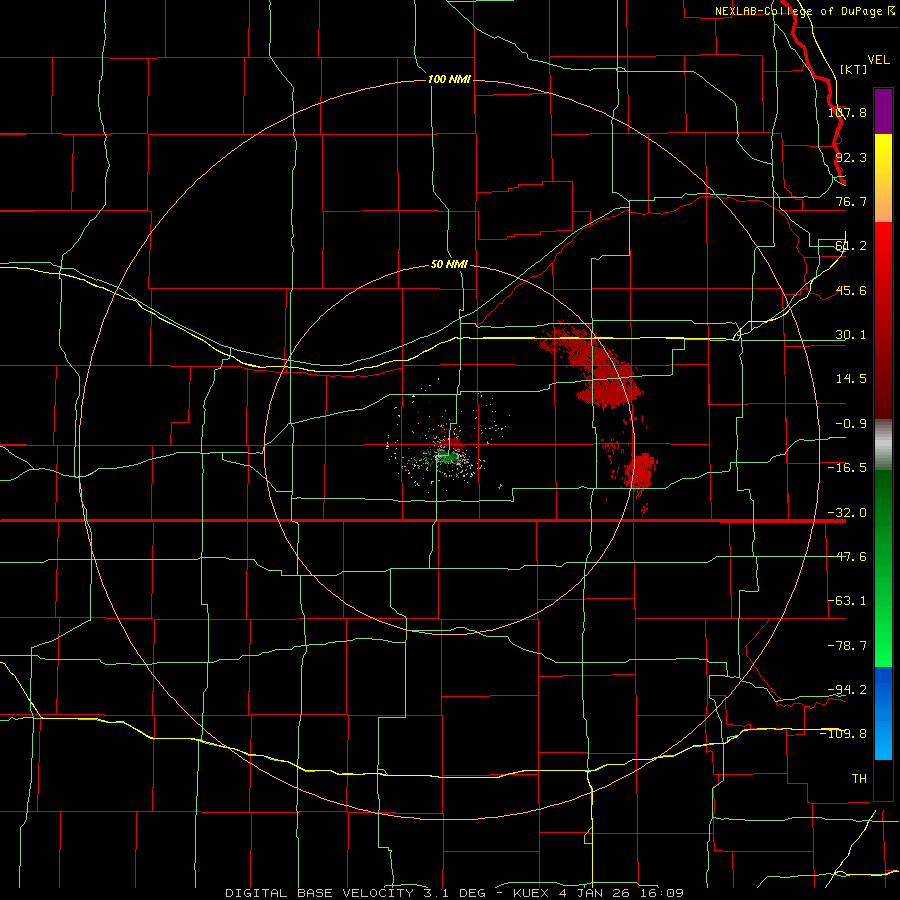
Task: Click the [KT] units label
Action: tap(854, 69)
